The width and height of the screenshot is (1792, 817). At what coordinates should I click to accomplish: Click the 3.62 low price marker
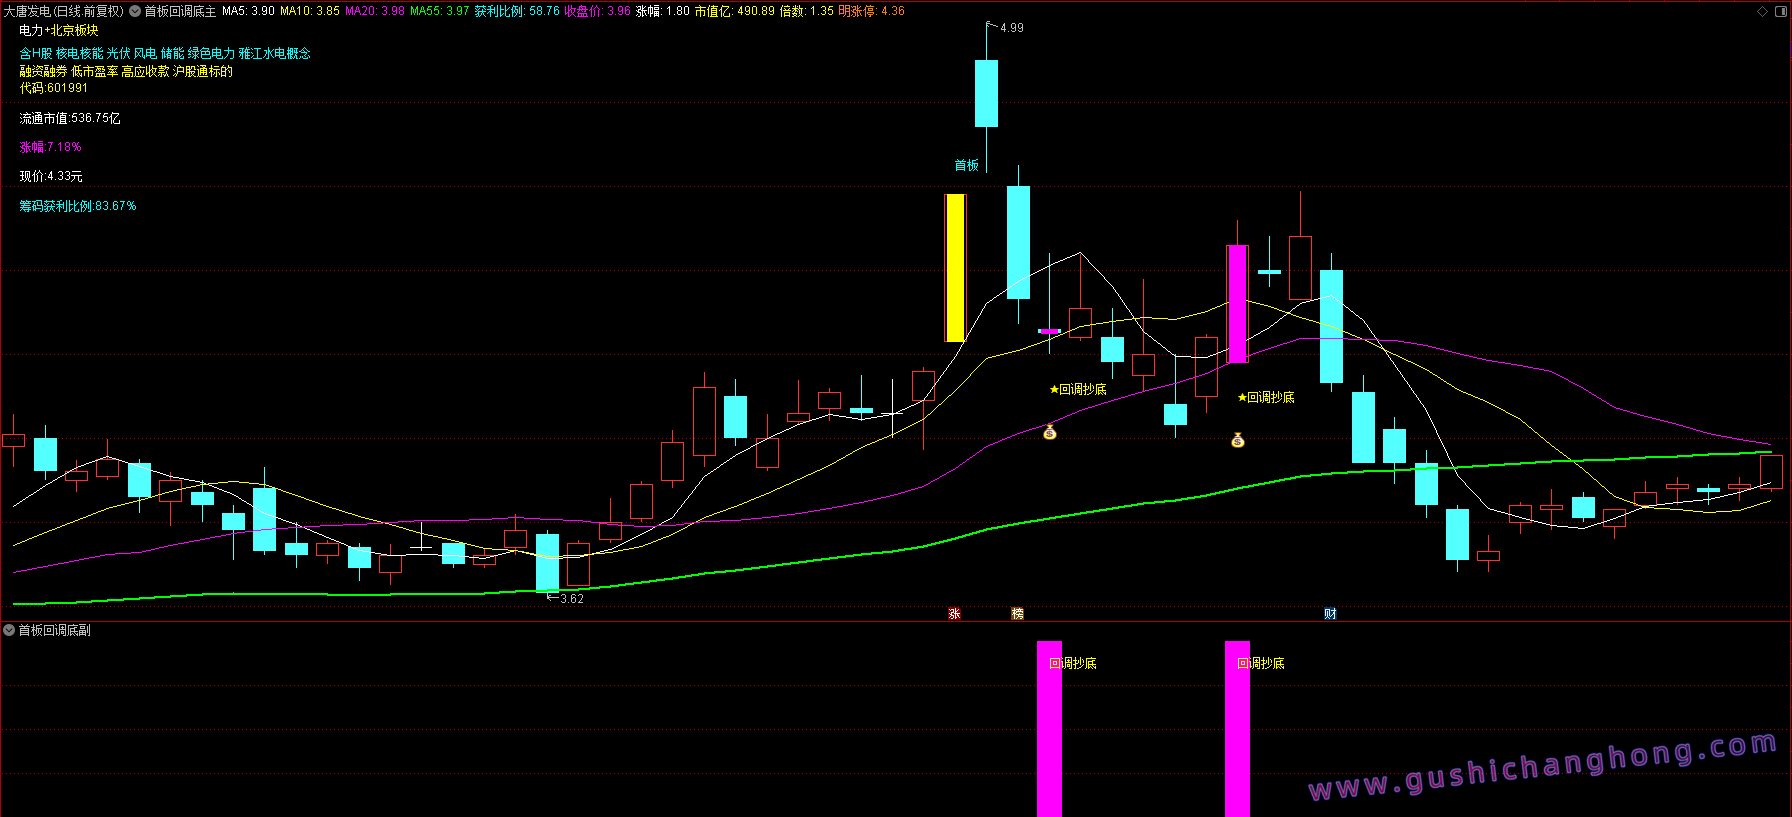click(571, 599)
